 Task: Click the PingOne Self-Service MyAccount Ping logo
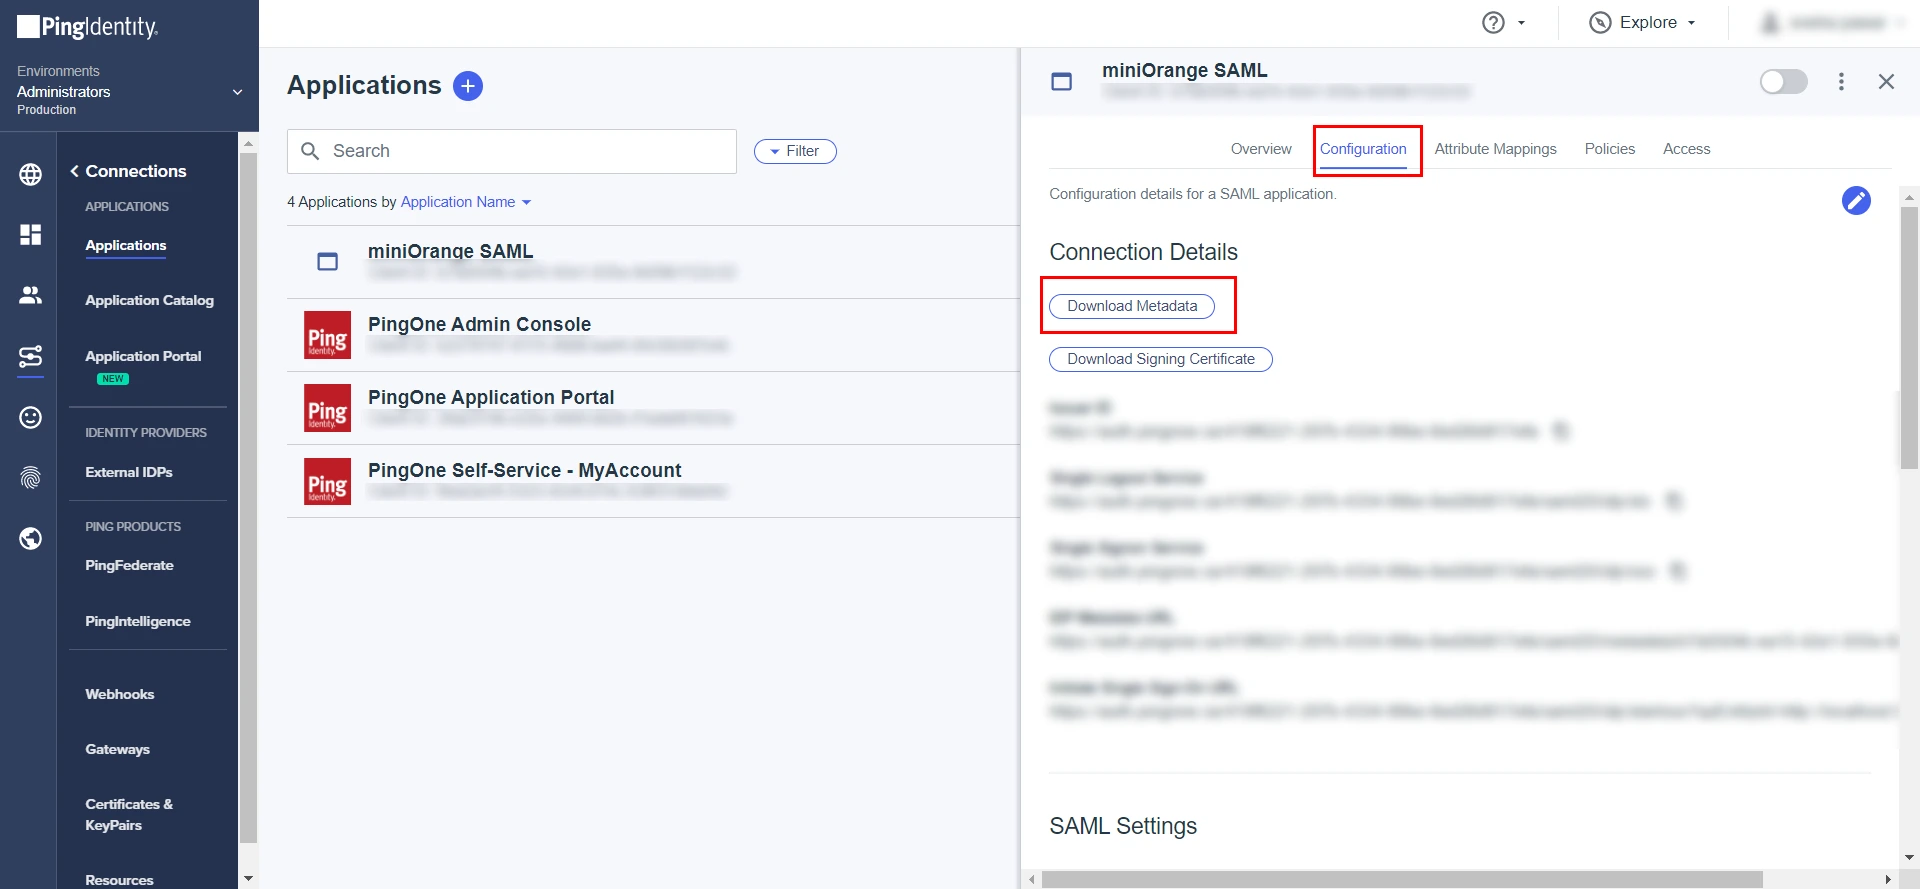[327, 481]
